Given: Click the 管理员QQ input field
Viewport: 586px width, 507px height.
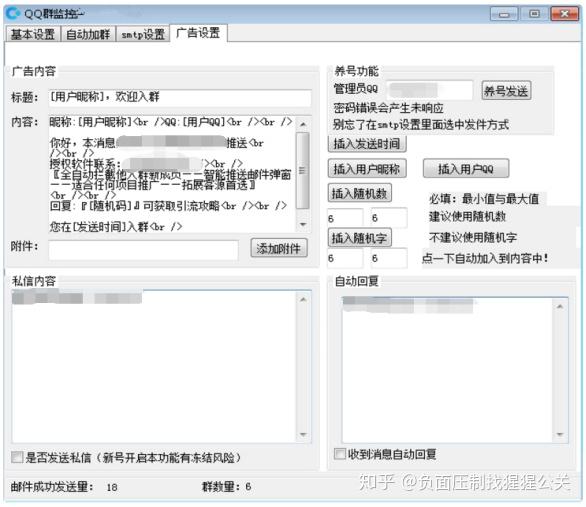Looking at the screenshot, I should click(429, 90).
